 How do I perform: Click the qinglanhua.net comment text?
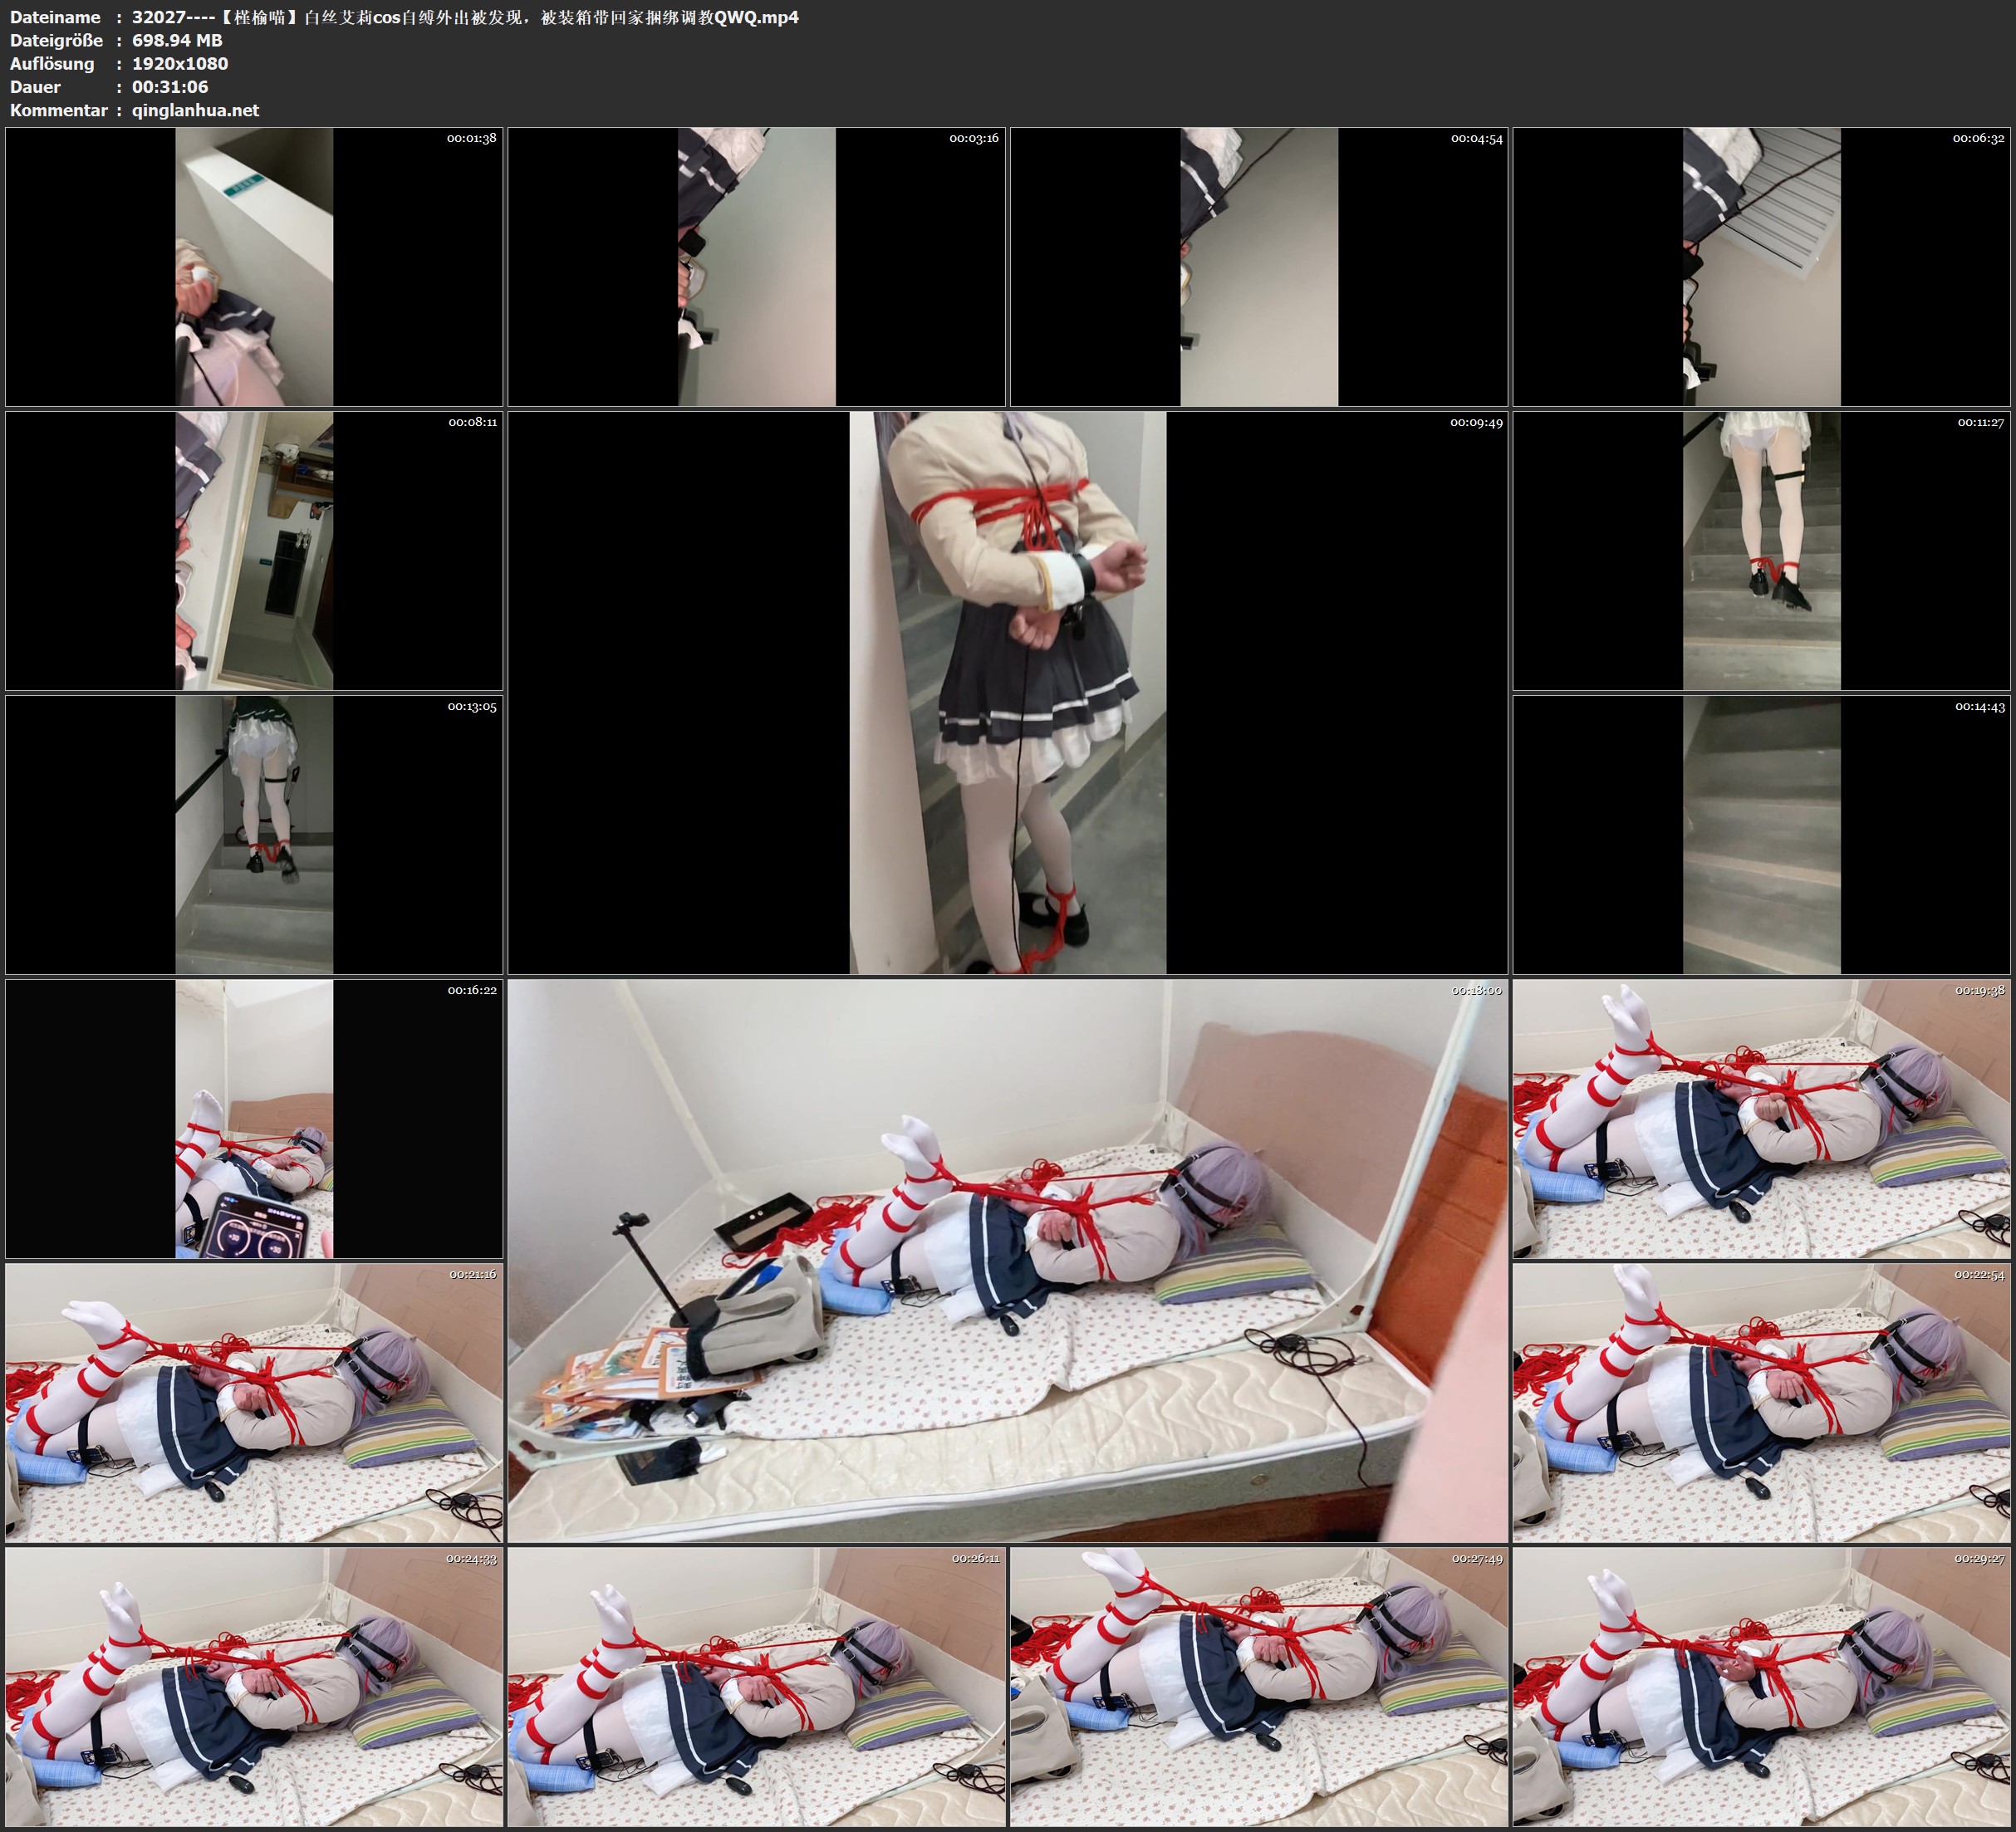[x=195, y=110]
